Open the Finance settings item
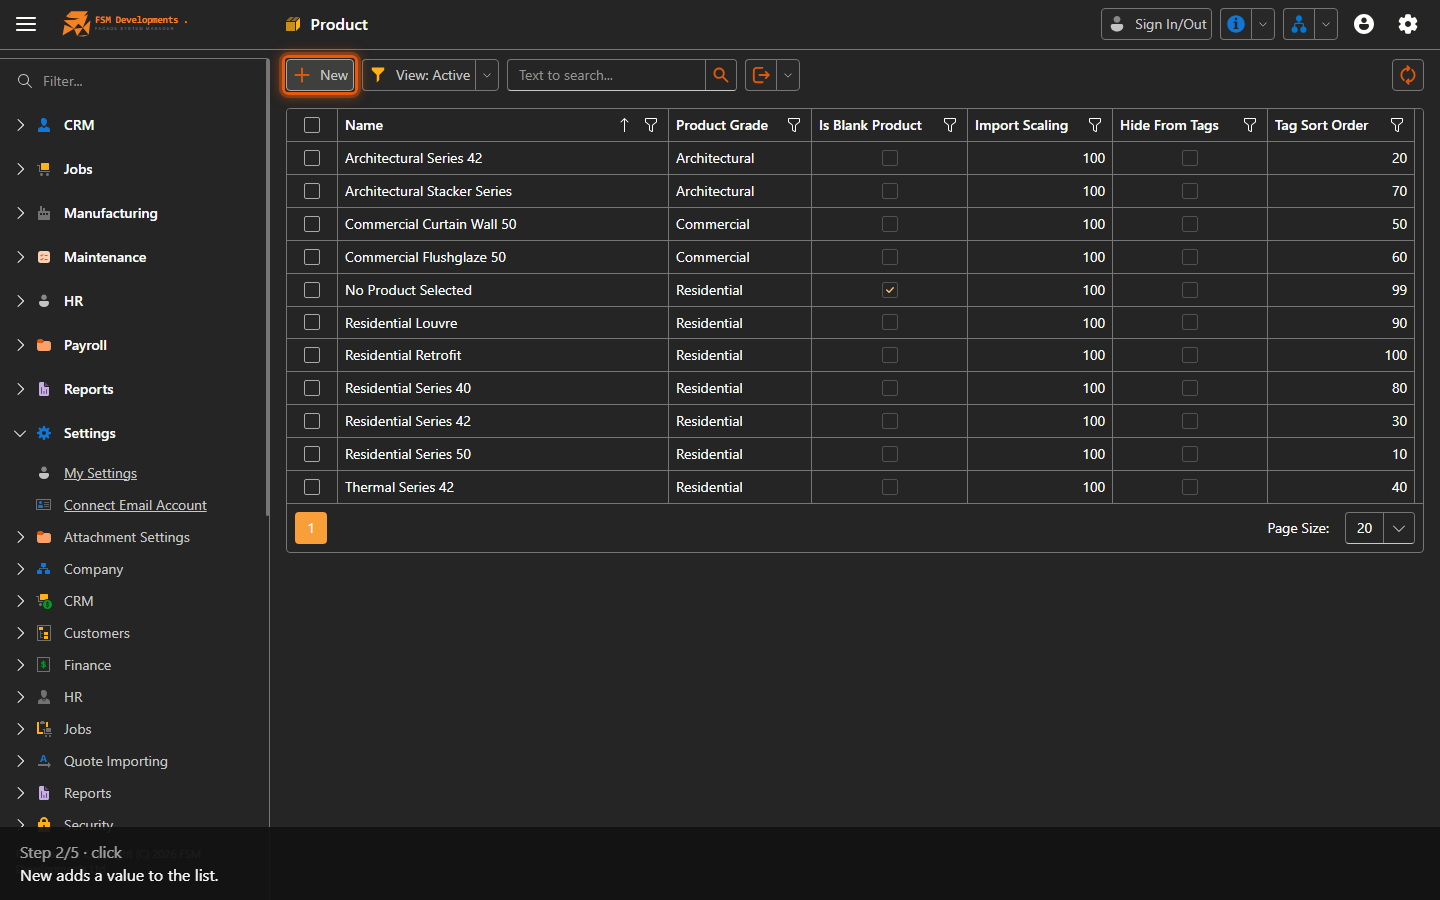1440x900 pixels. pos(87,665)
